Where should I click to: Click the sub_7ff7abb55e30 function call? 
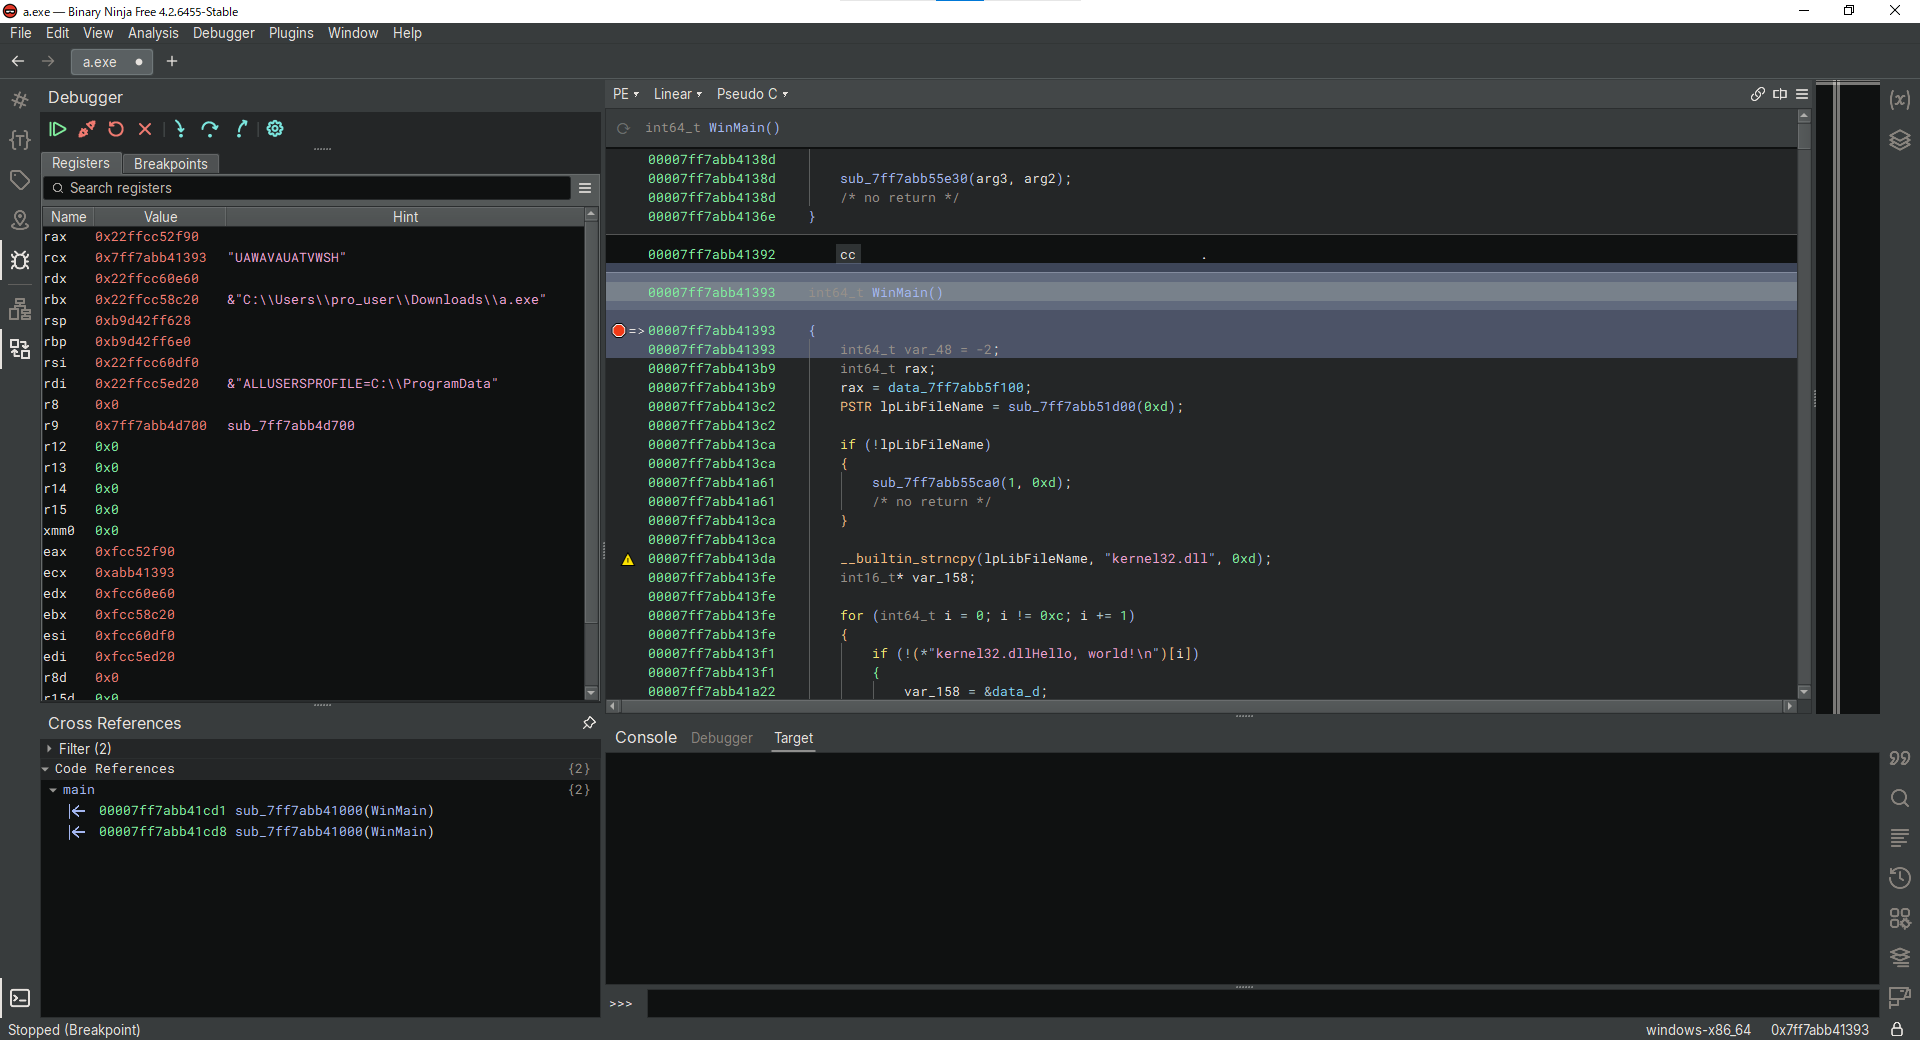click(904, 179)
